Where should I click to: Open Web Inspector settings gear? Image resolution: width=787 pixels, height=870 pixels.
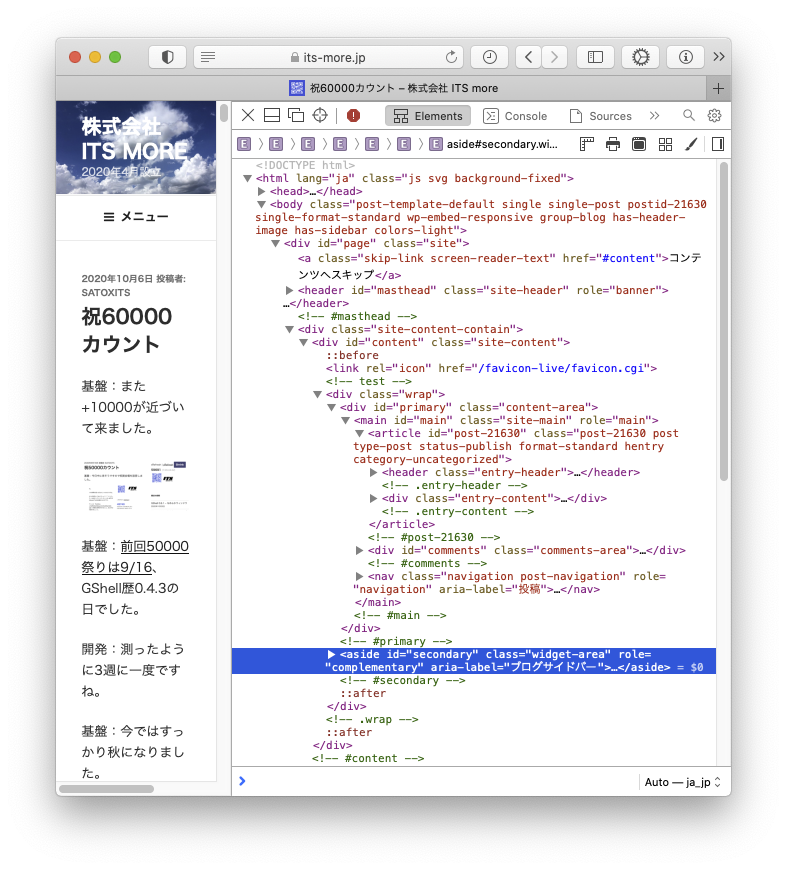714,116
